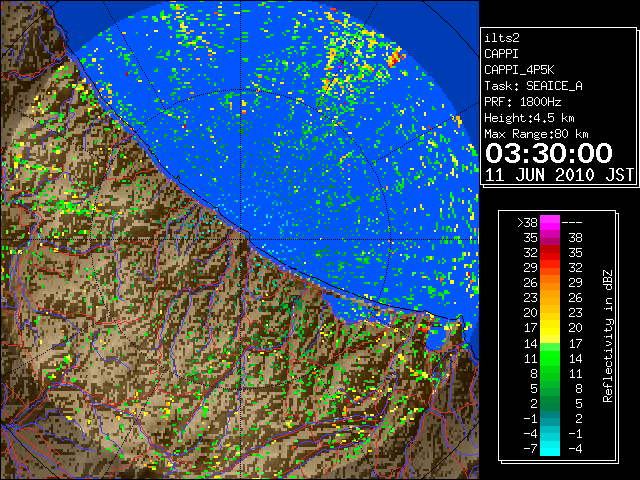This screenshot has height=480, width=640.
Task: Click the orange 26-29 dBZ legend swatch
Action: [x=550, y=282]
